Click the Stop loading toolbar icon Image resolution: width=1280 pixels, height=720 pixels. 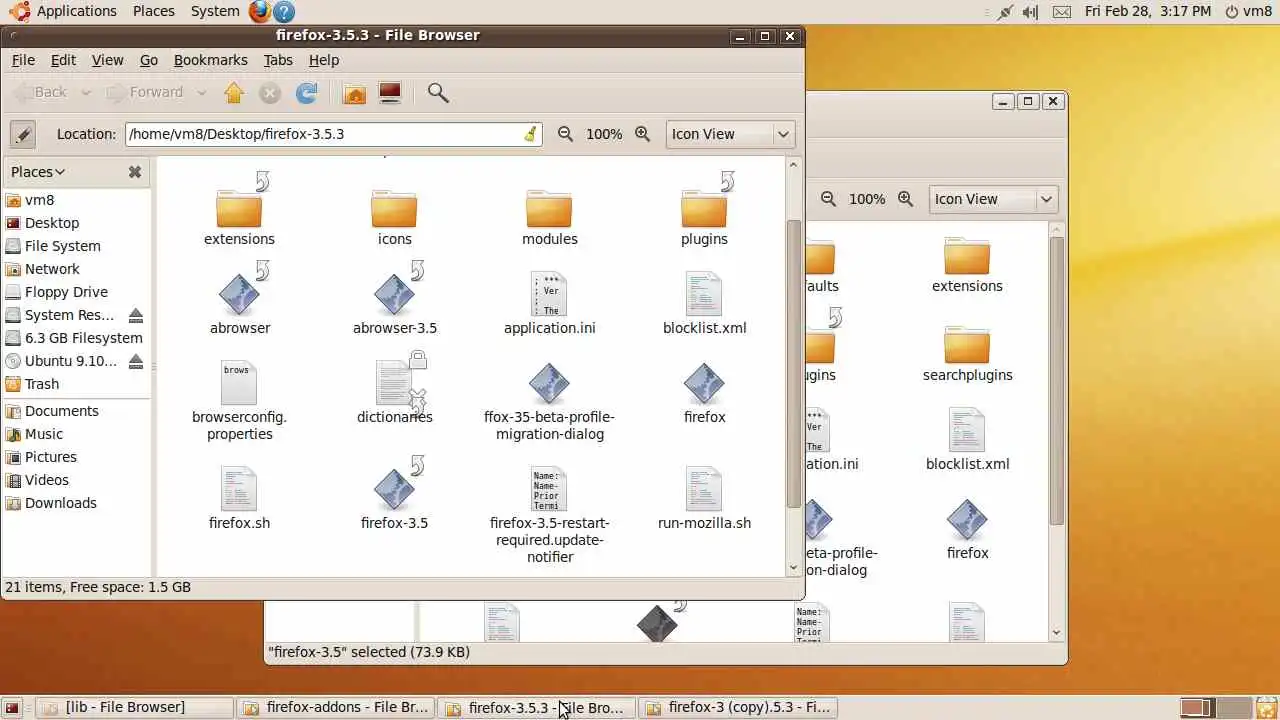pyautogui.click(x=270, y=93)
